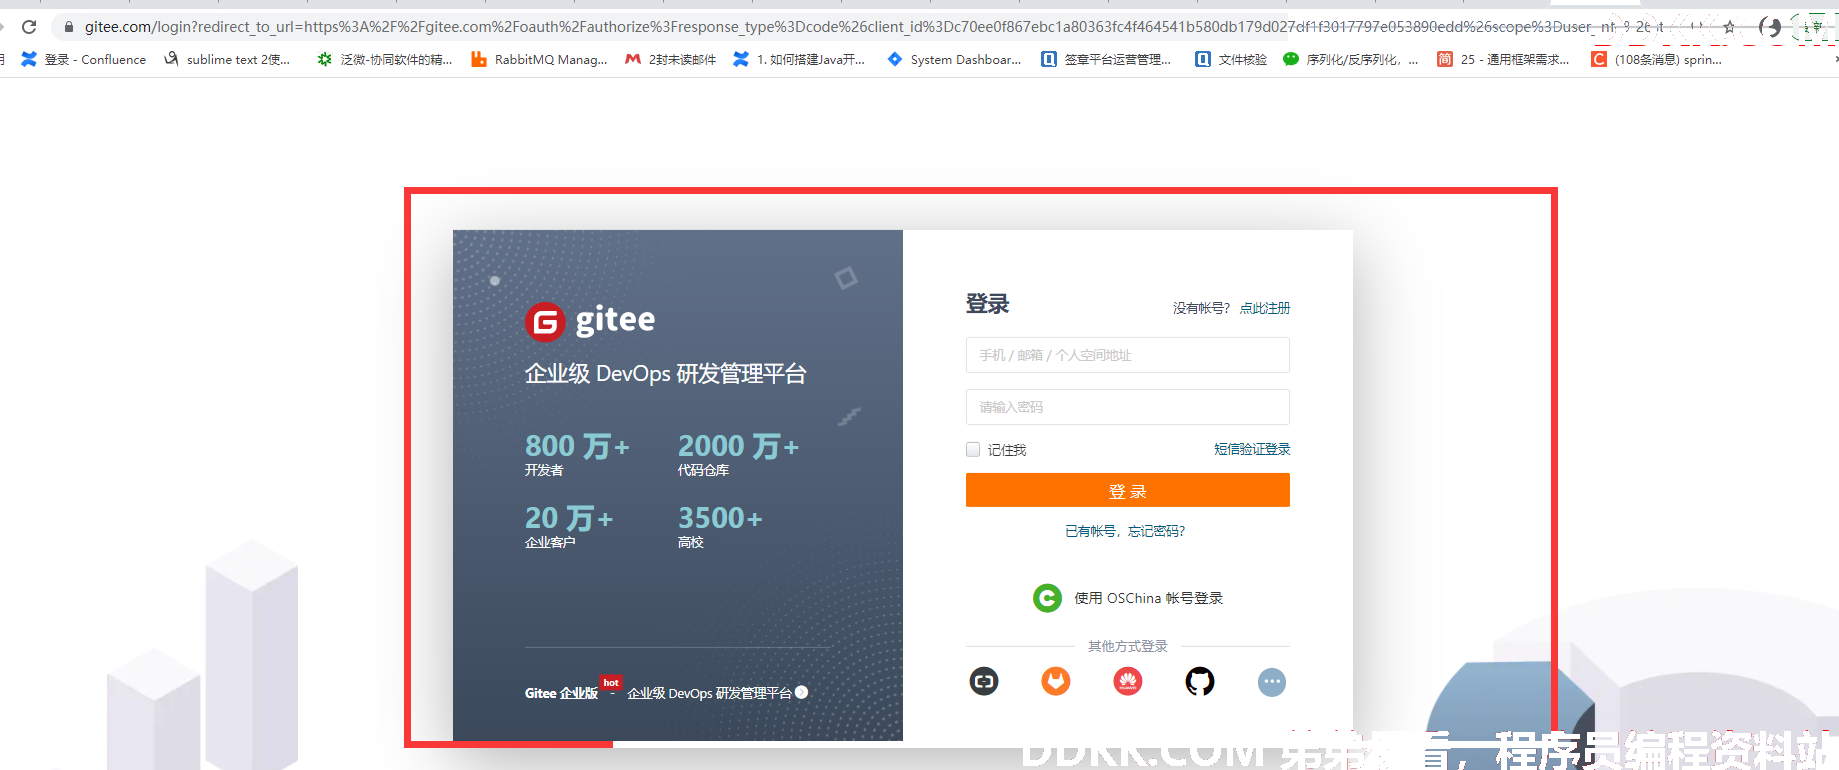The width and height of the screenshot is (1839, 770).
Task: Click the Gitee 企业版 link
Action: [x=562, y=693]
